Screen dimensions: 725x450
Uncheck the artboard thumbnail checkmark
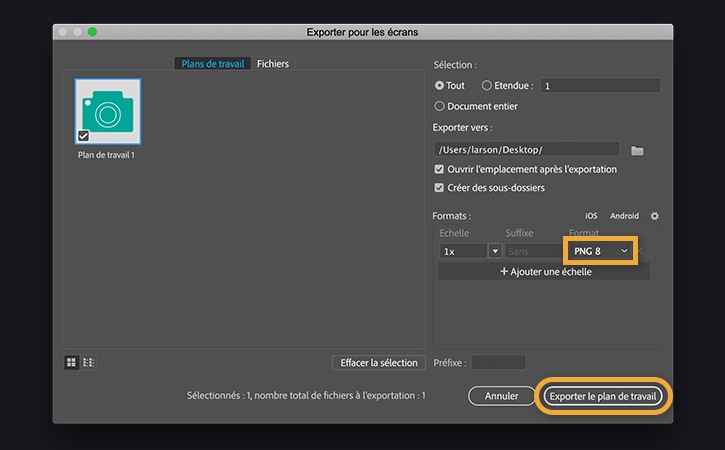pos(83,136)
